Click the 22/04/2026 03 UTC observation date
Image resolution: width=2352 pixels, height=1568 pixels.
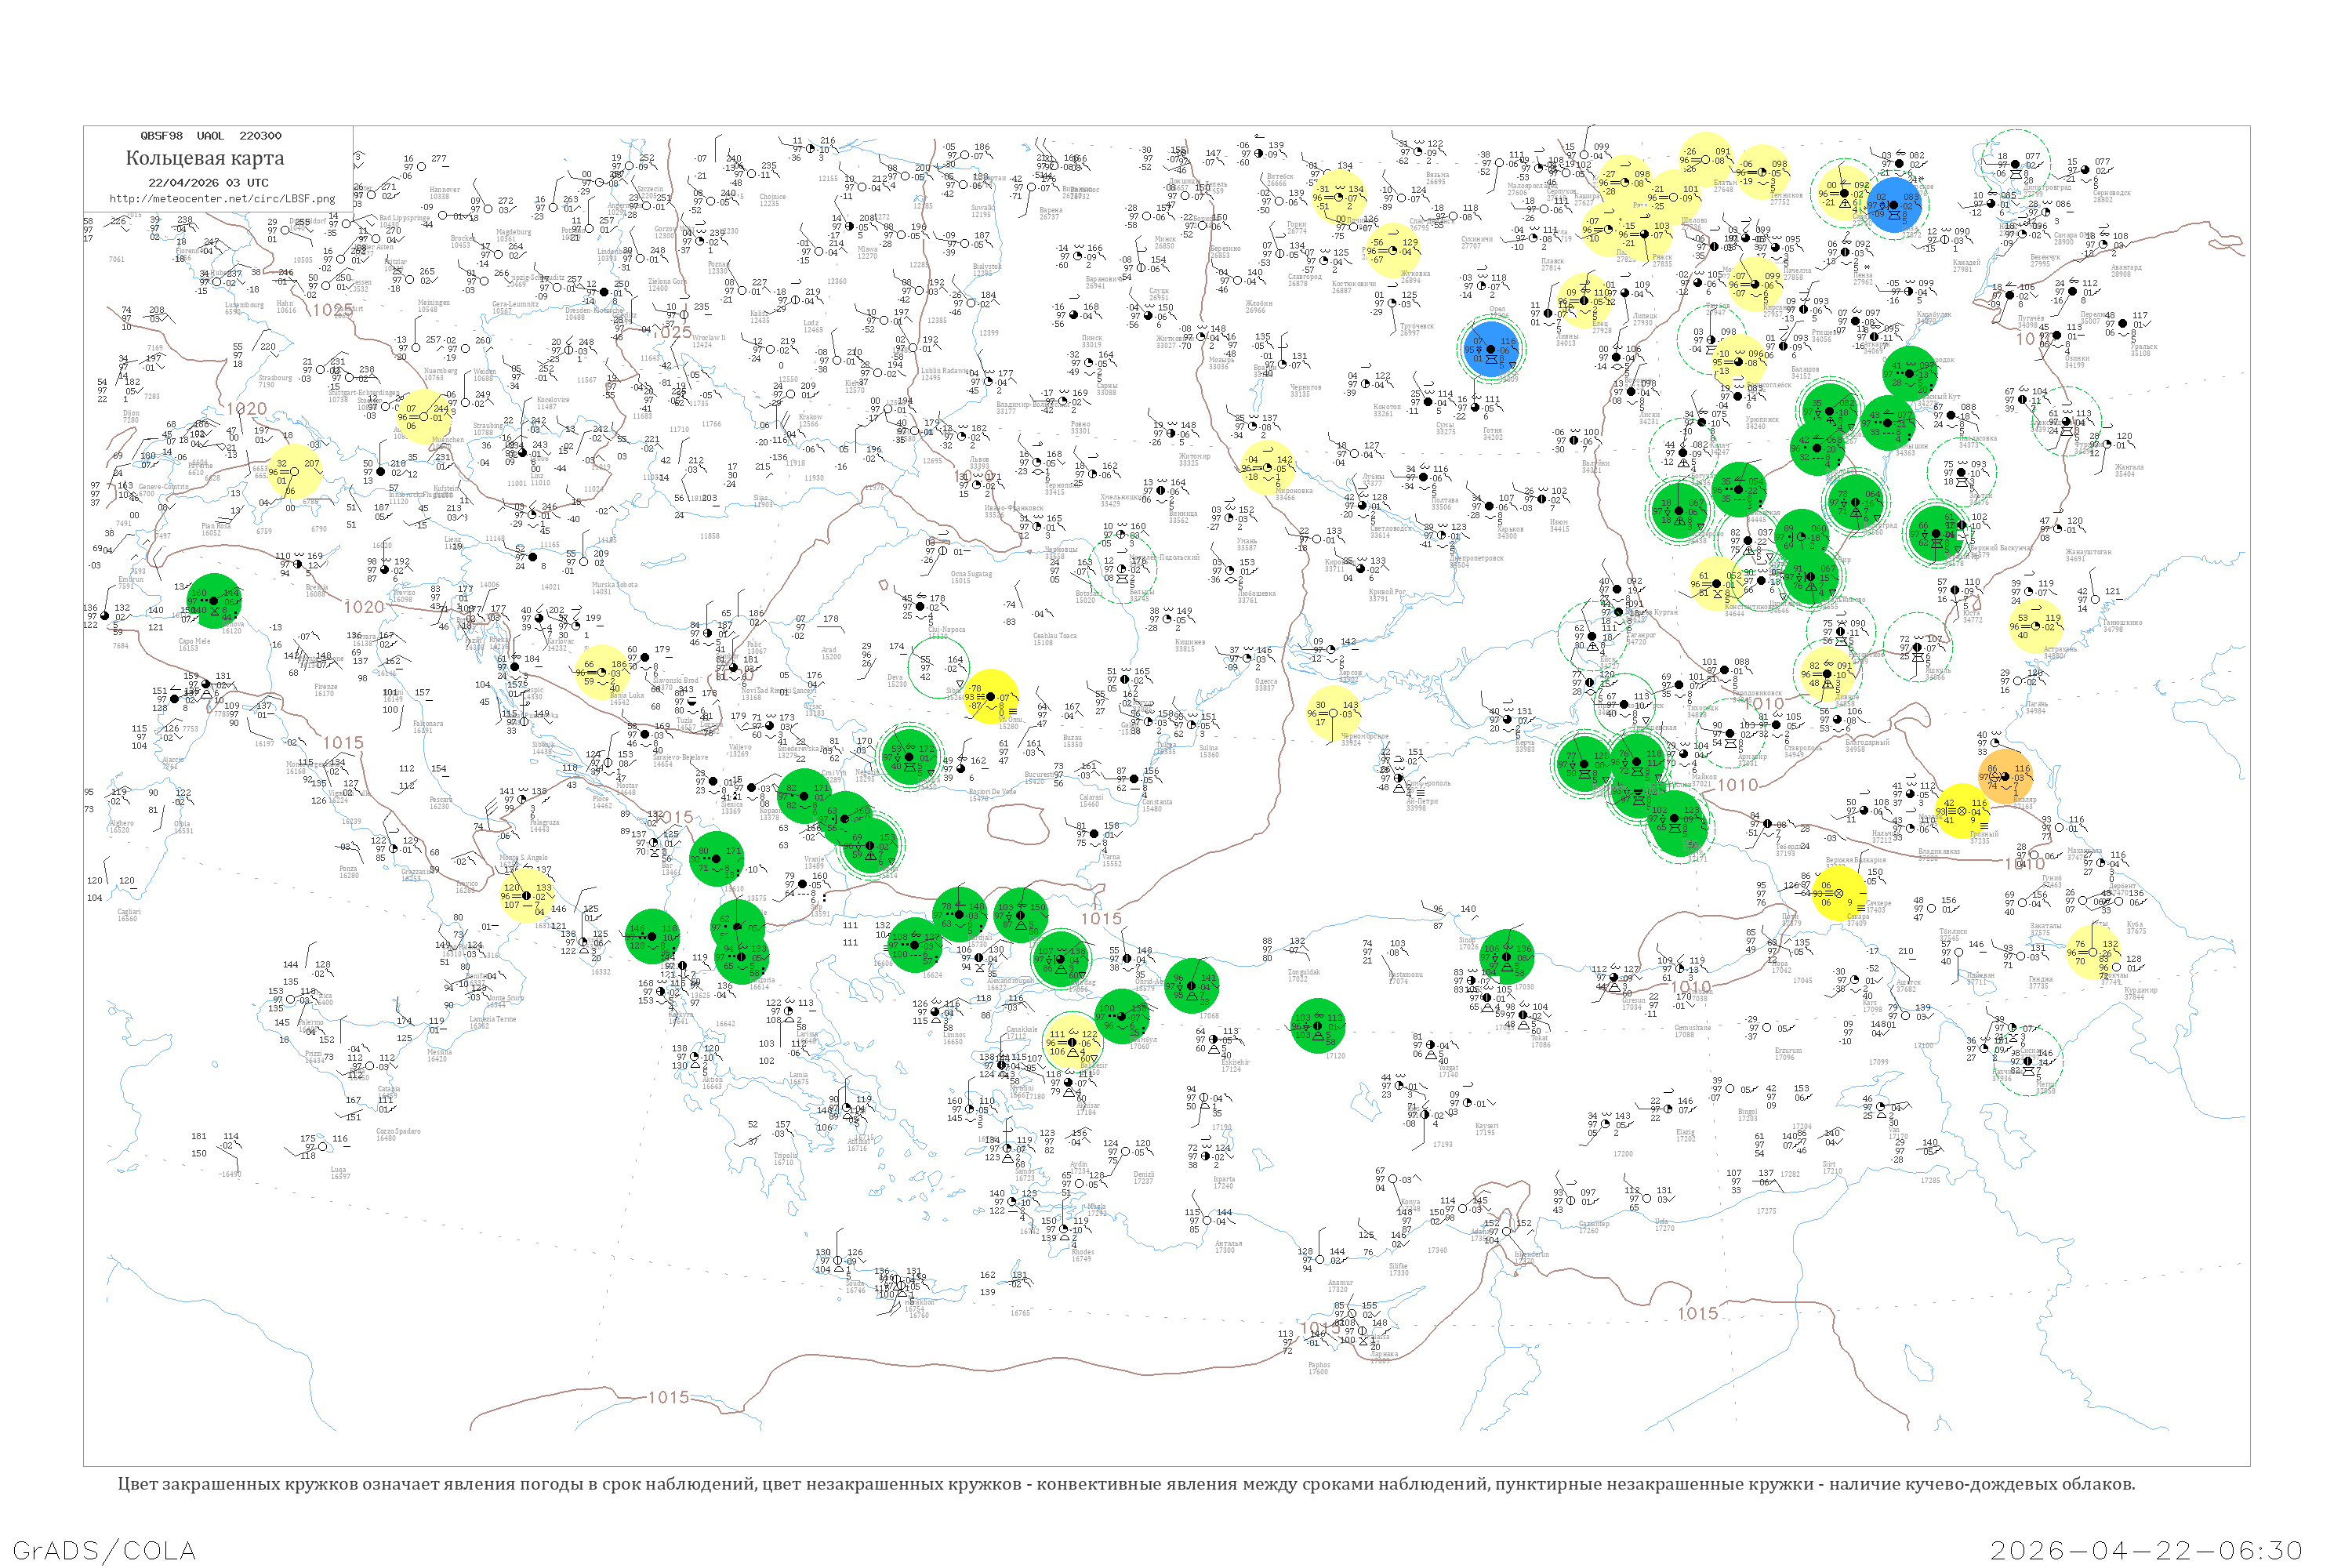click(208, 182)
